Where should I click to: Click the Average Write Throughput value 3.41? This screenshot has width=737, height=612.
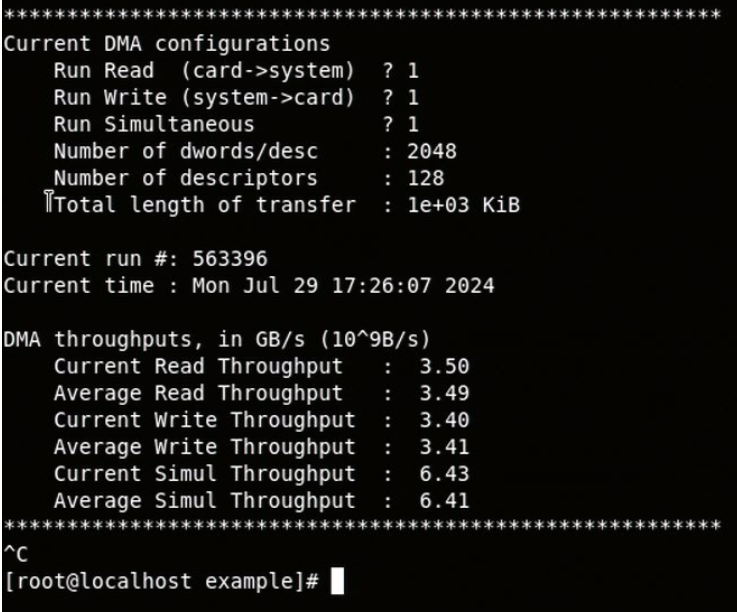click(444, 447)
